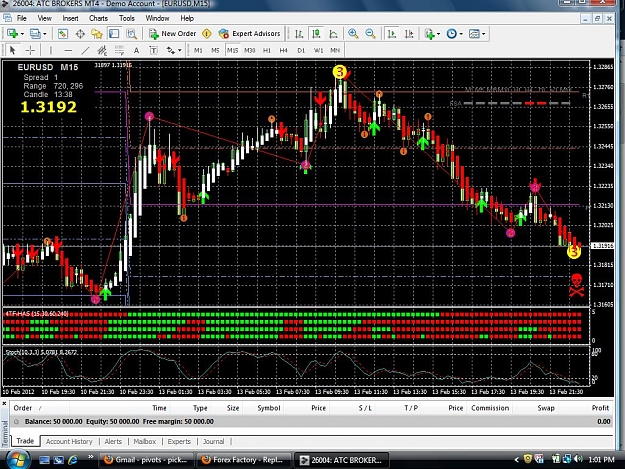This screenshot has height=469, width=625.
Task: Select the equidistant channel tool
Action: tap(102, 51)
